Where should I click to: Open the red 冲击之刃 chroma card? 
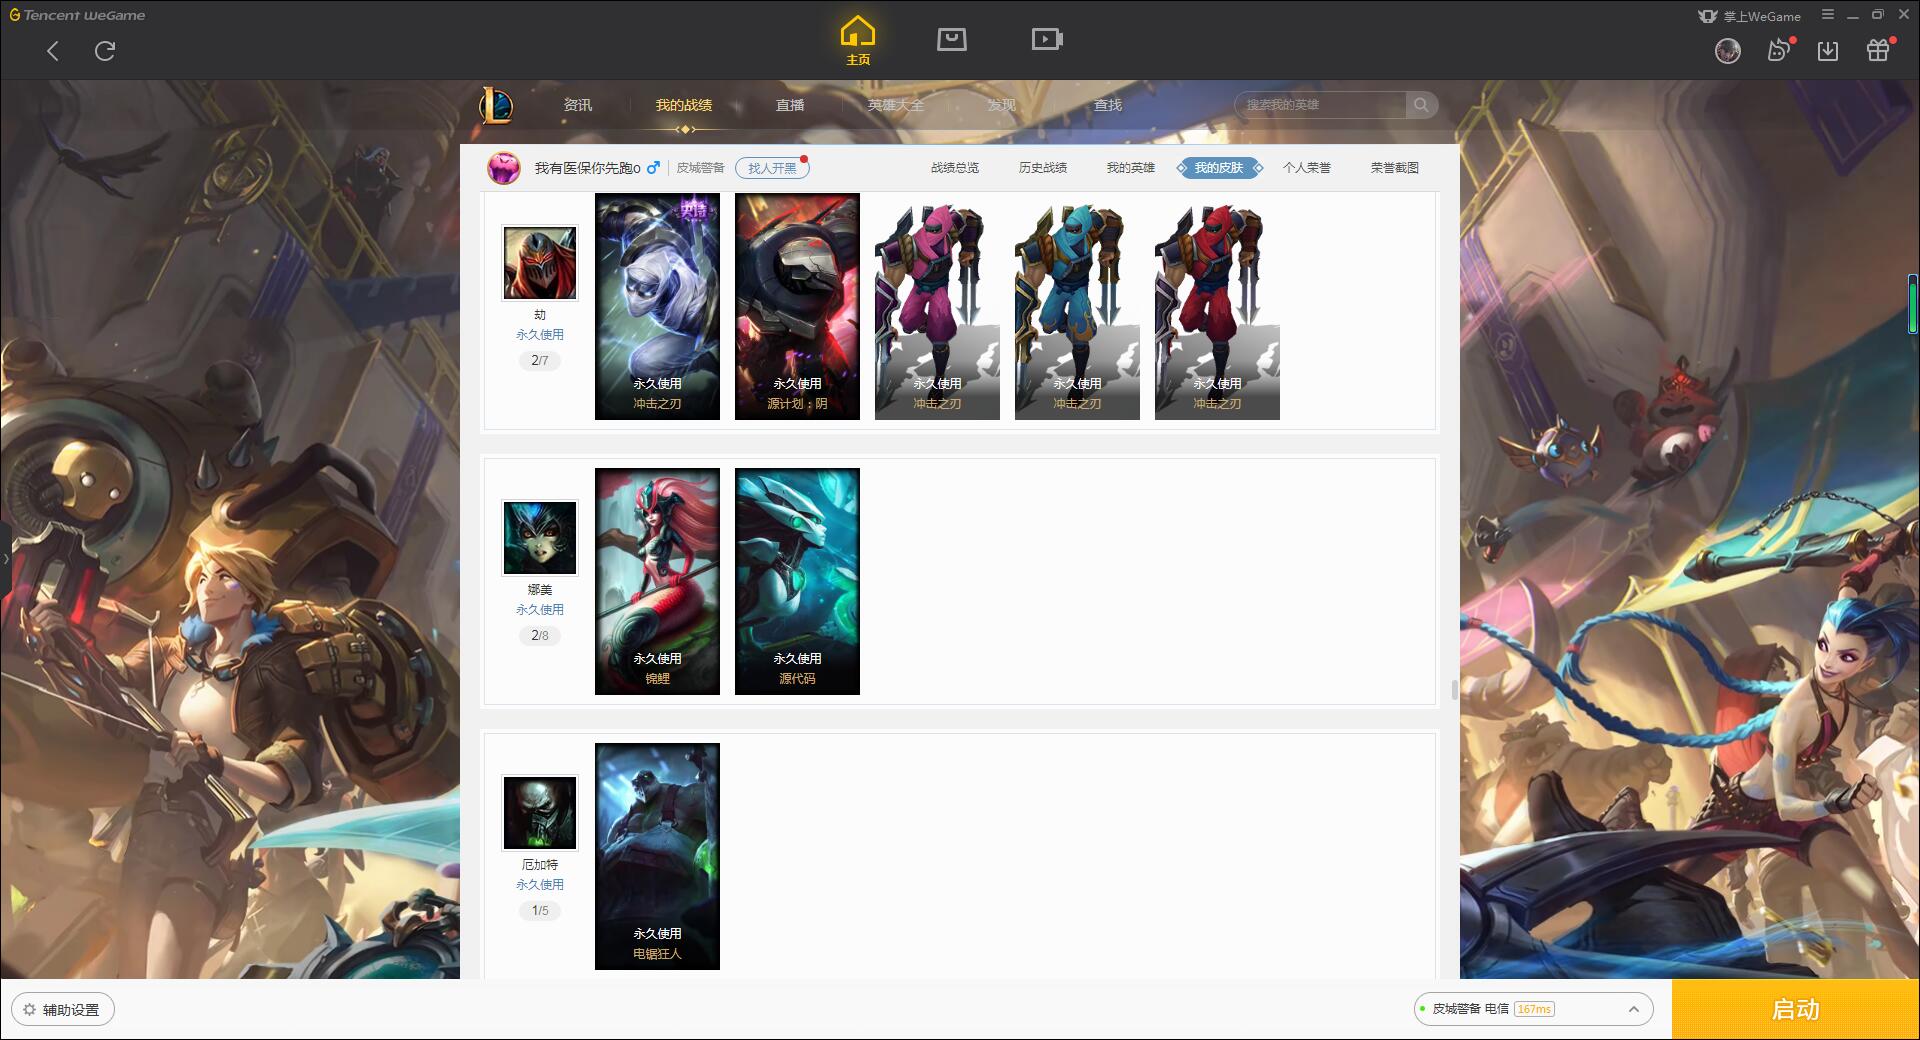tap(1217, 306)
